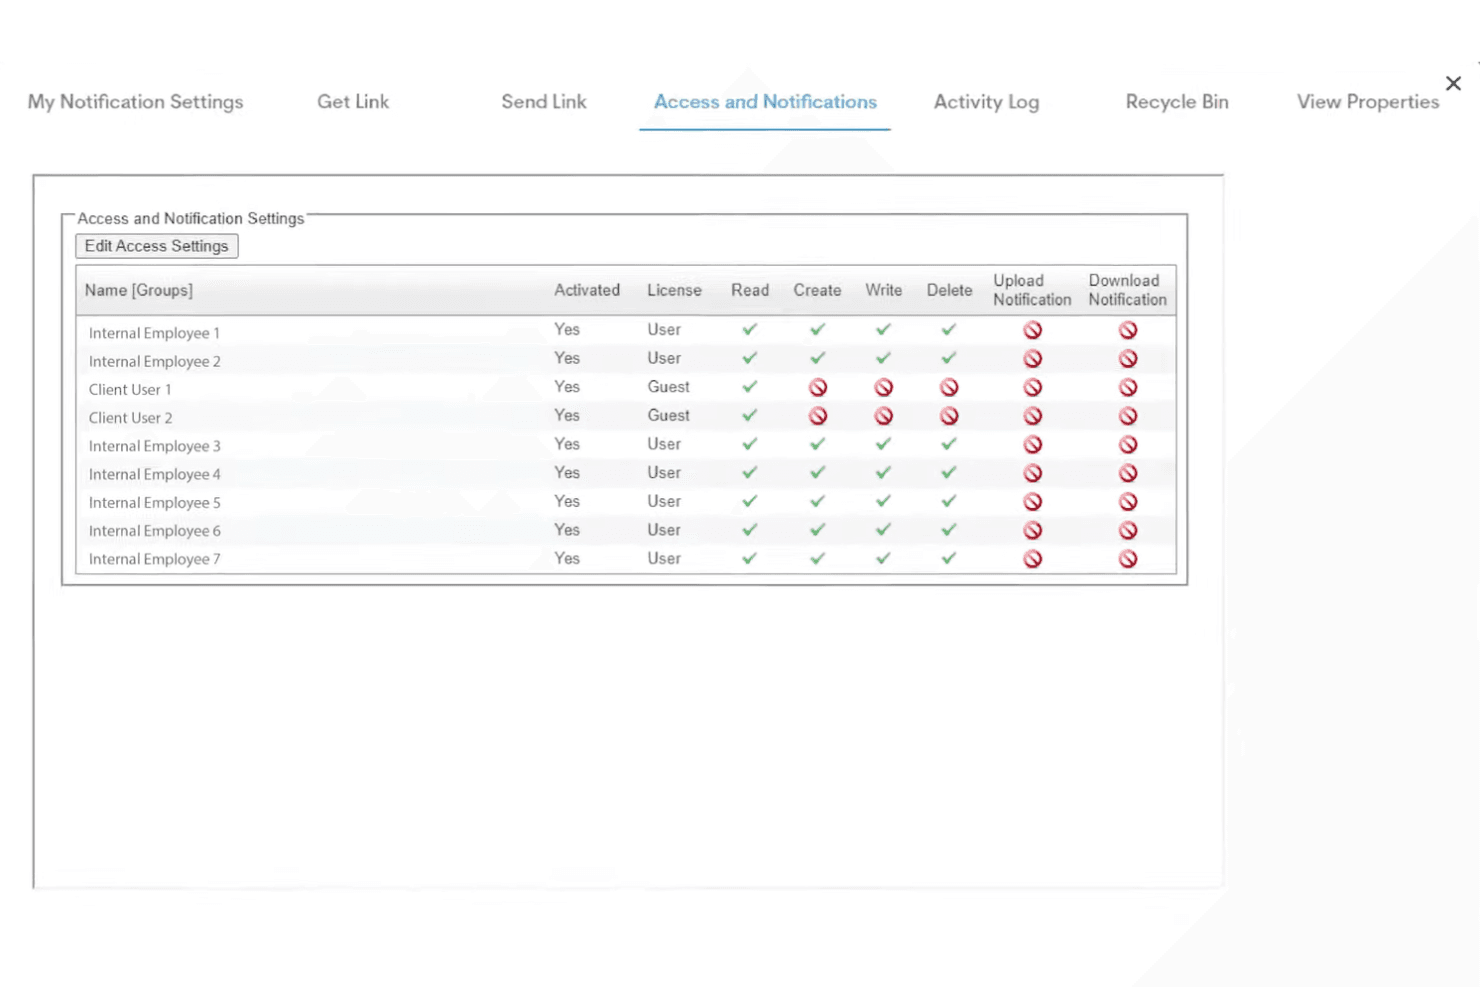
Task: Click the Name [Groups] column header
Action: pyautogui.click(x=139, y=290)
